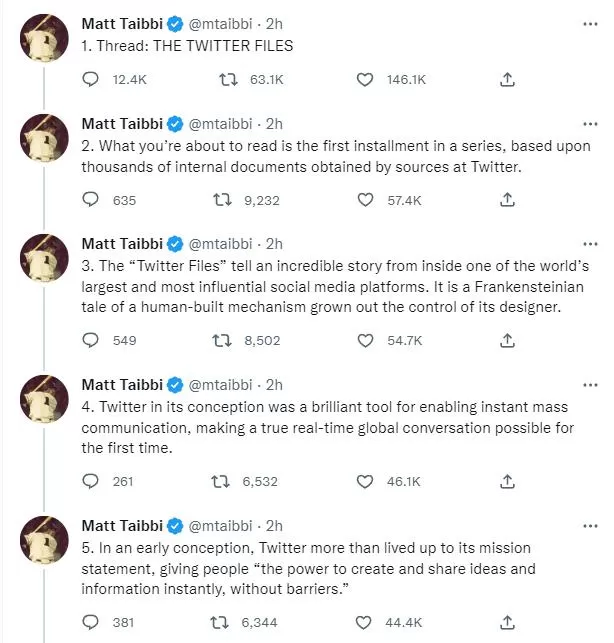Open the profile avatar beside tweet number 5

44,540
